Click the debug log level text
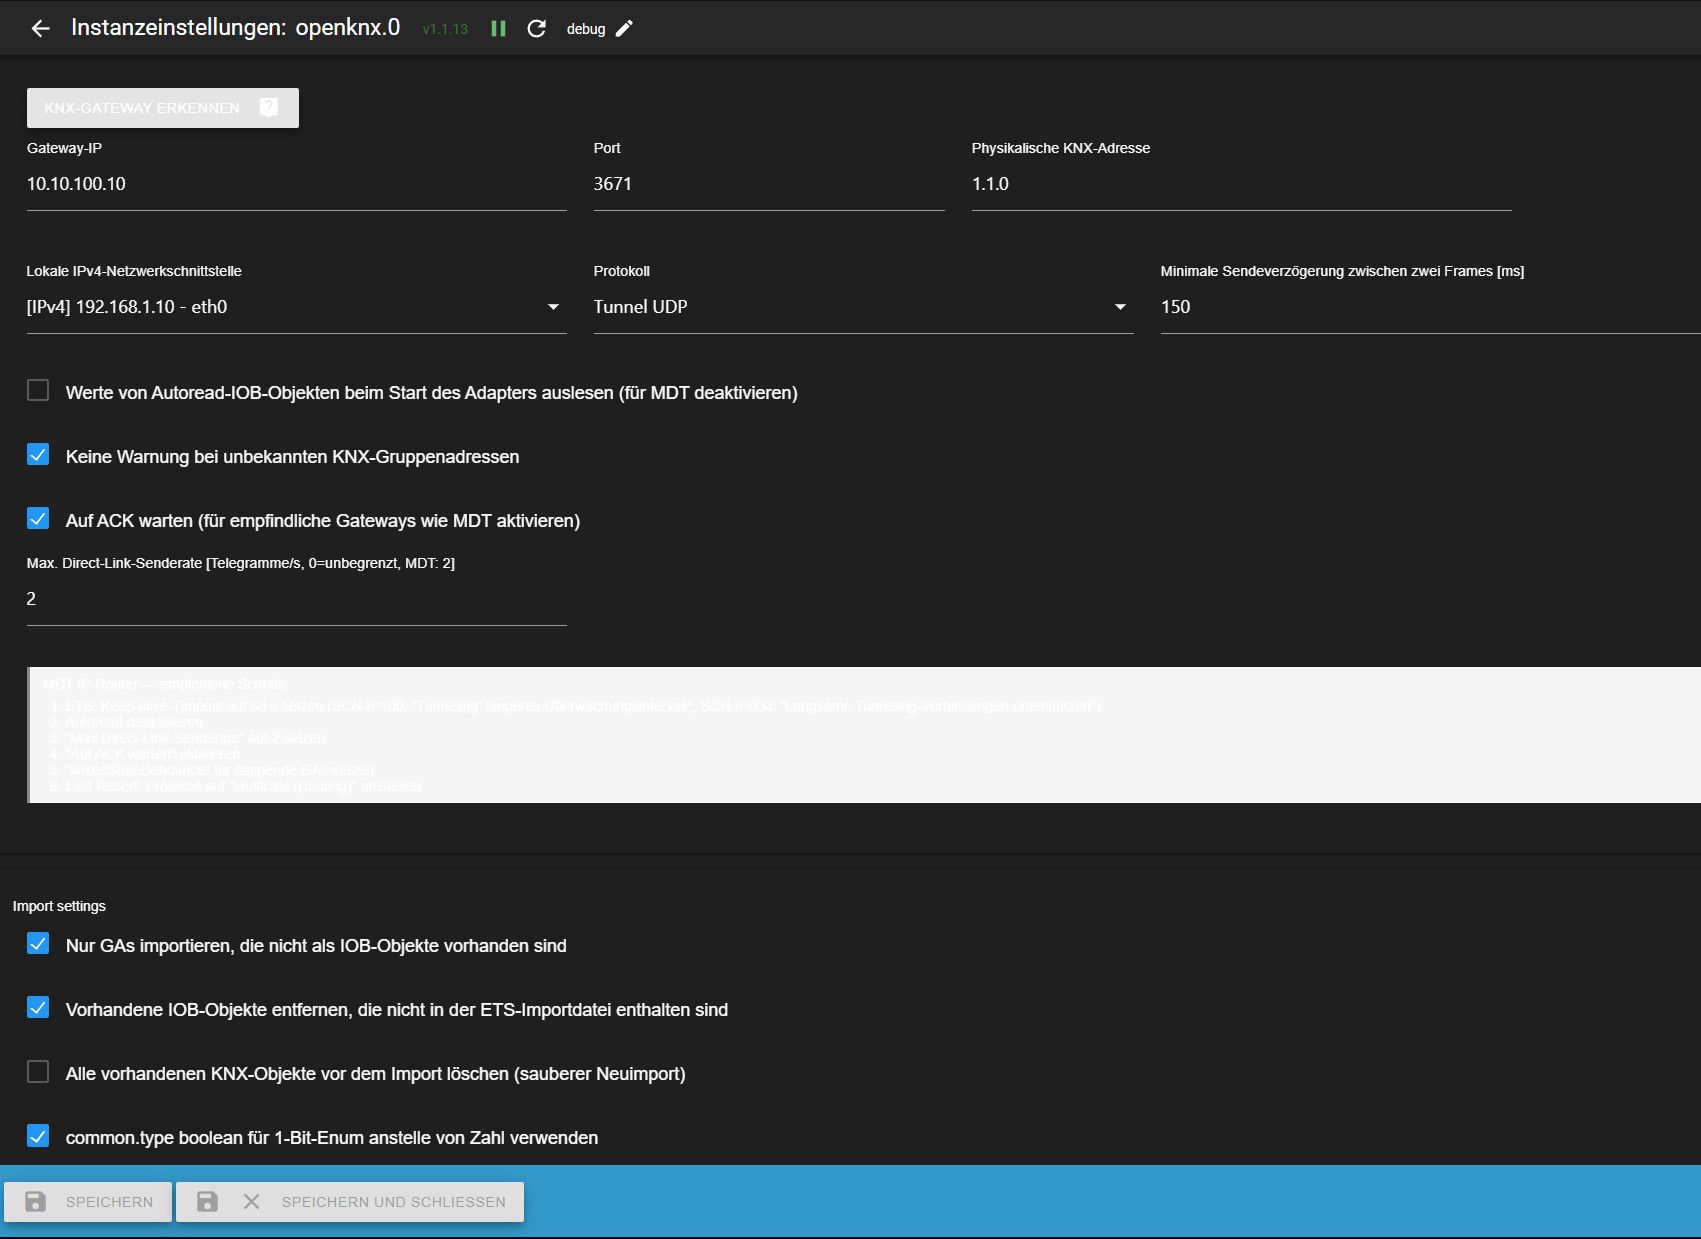Image resolution: width=1701 pixels, height=1239 pixels. [x=586, y=29]
